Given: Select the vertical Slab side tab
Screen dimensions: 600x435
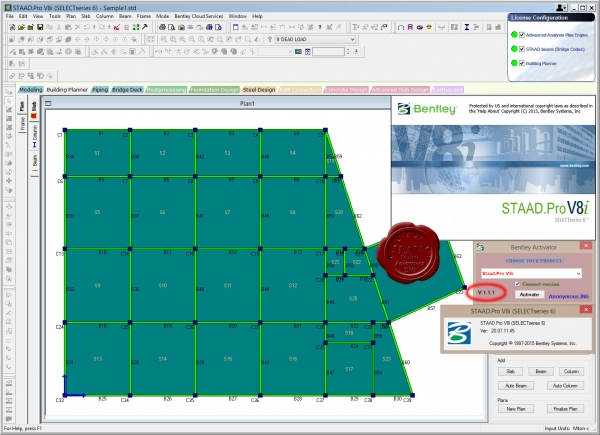Looking at the screenshot, I should tap(34, 109).
